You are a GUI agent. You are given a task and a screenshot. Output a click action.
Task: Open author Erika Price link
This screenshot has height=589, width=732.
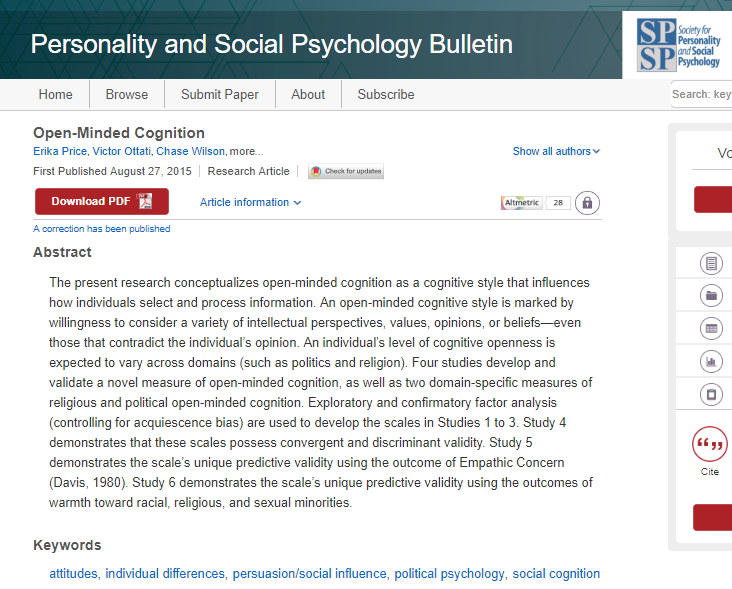pos(60,151)
